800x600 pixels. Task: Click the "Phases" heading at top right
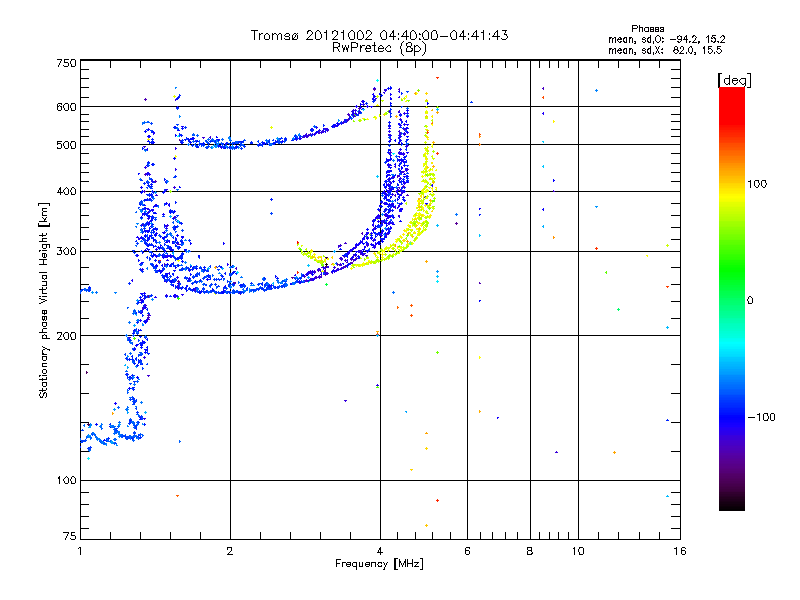click(x=647, y=29)
